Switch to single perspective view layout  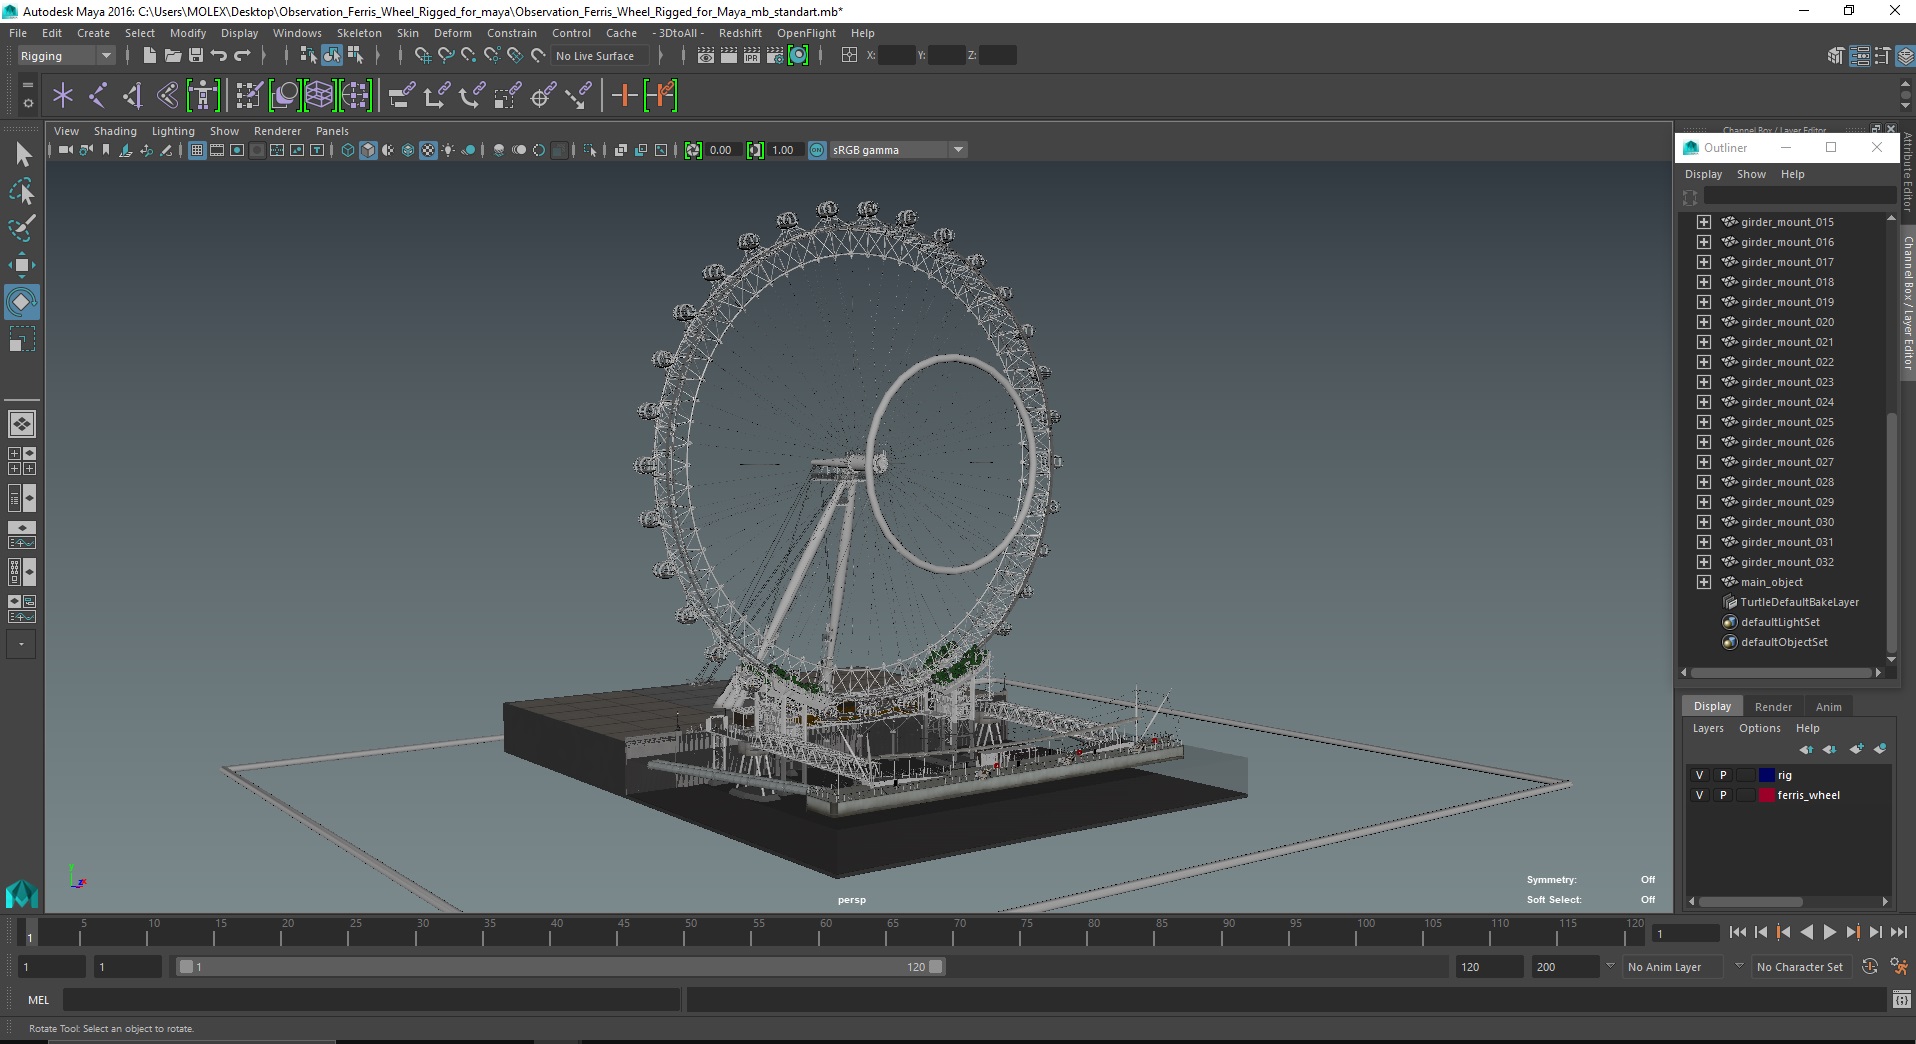click(22, 424)
